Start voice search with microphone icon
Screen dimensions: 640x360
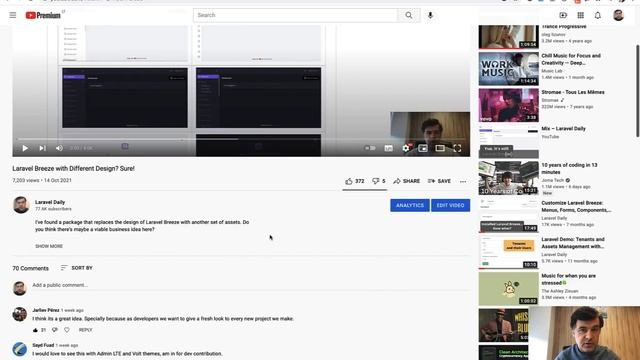tap(430, 15)
